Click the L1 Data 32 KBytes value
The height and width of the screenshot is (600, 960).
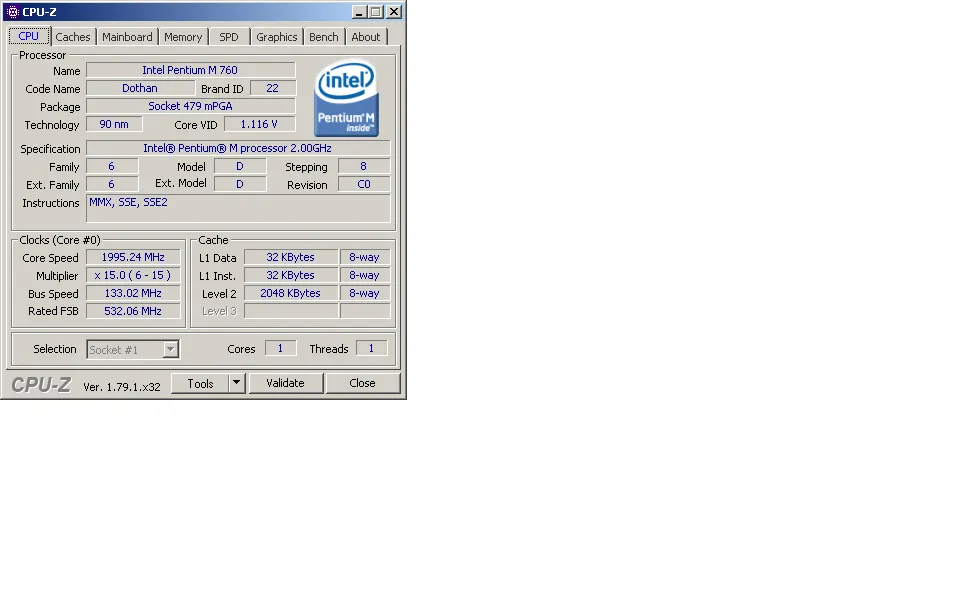pos(291,257)
